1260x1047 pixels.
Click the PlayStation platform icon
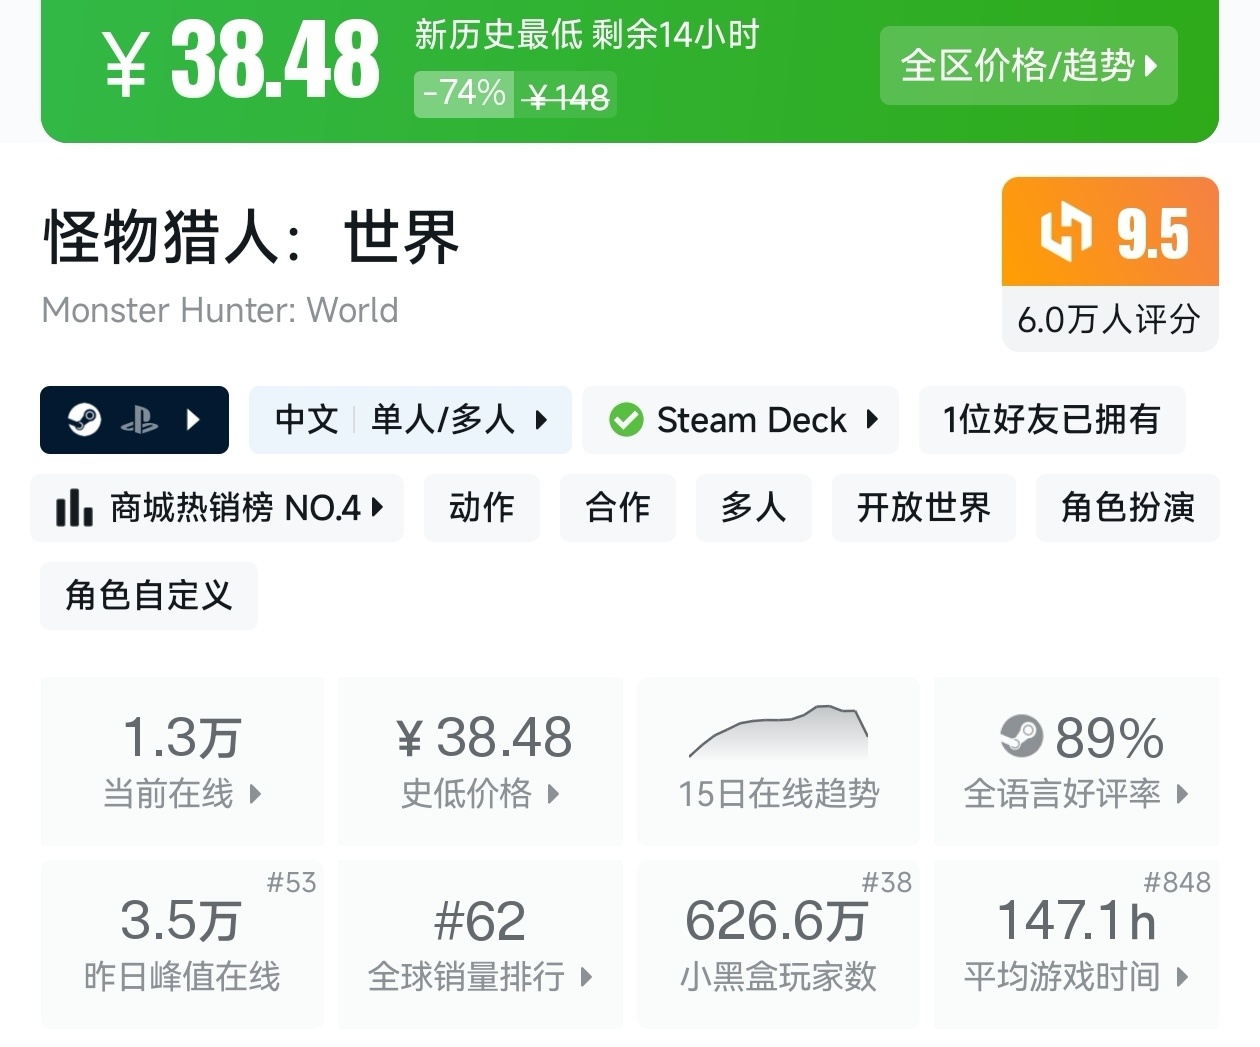(139, 421)
